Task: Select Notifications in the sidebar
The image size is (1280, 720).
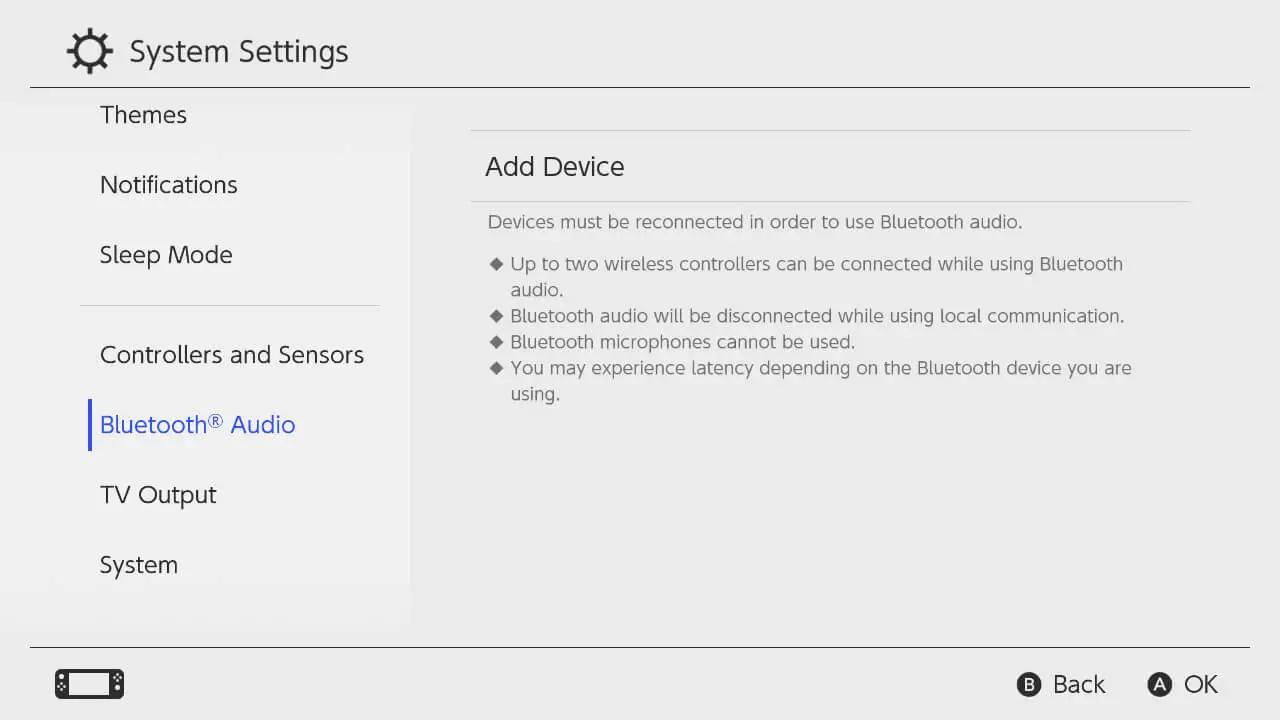Action: 168,185
